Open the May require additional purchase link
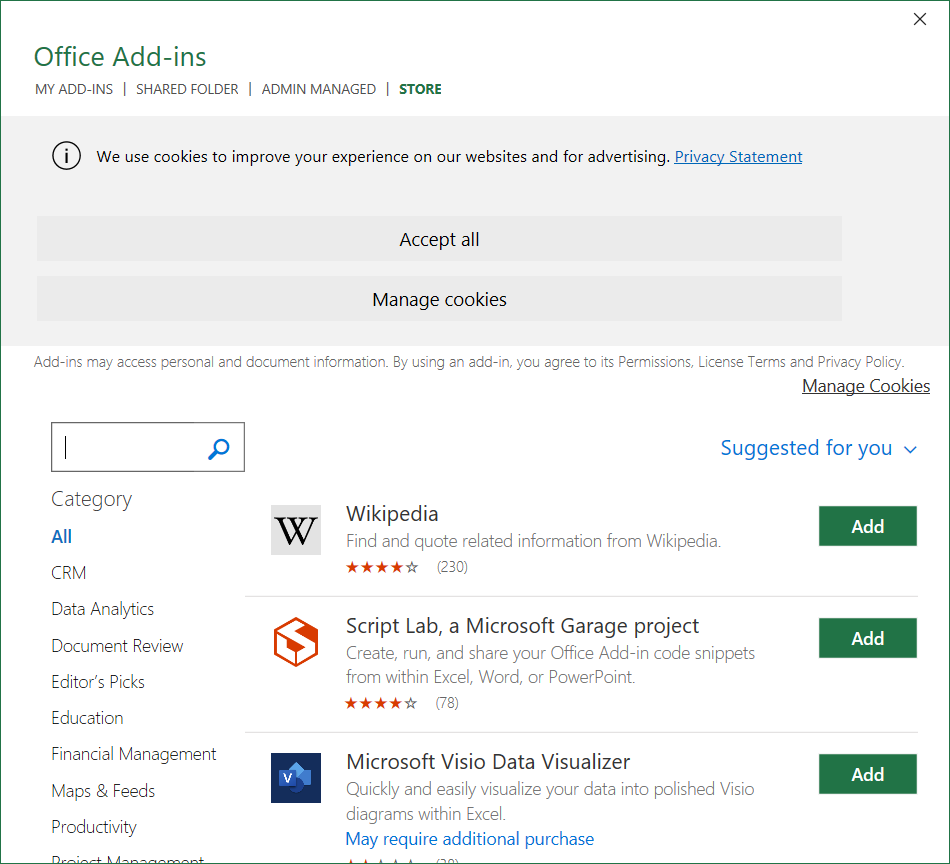The width and height of the screenshot is (950, 864). click(470, 839)
